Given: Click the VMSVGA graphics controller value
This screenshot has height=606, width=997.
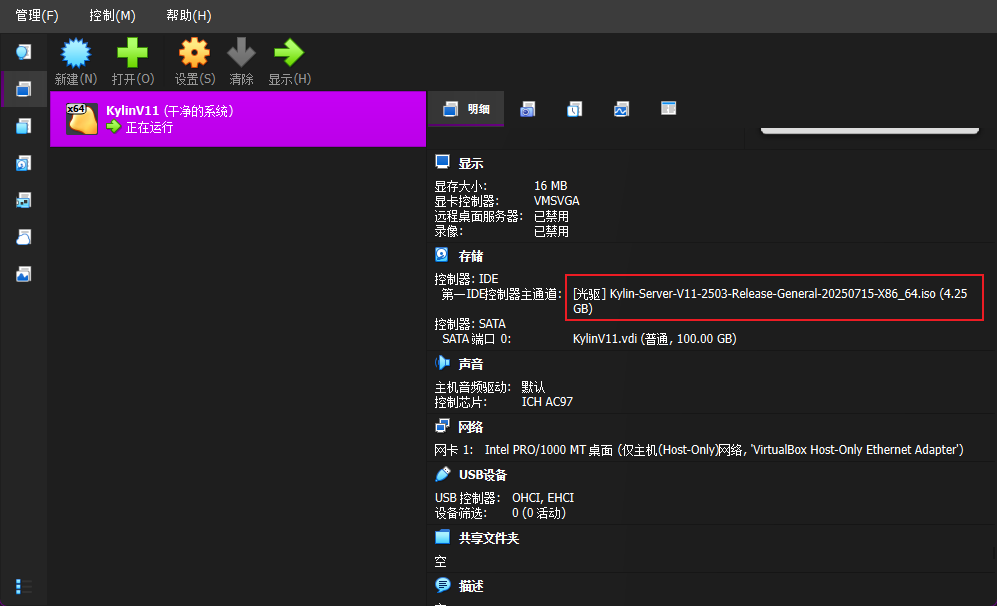Looking at the screenshot, I should [x=556, y=201].
